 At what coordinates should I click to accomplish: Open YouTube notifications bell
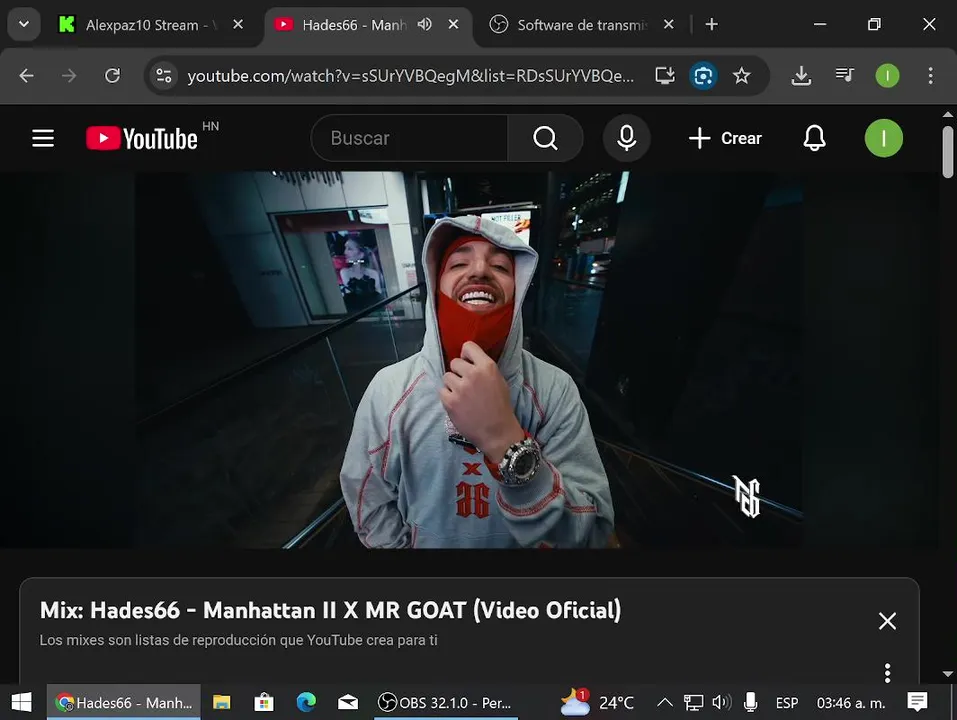pos(814,139)
